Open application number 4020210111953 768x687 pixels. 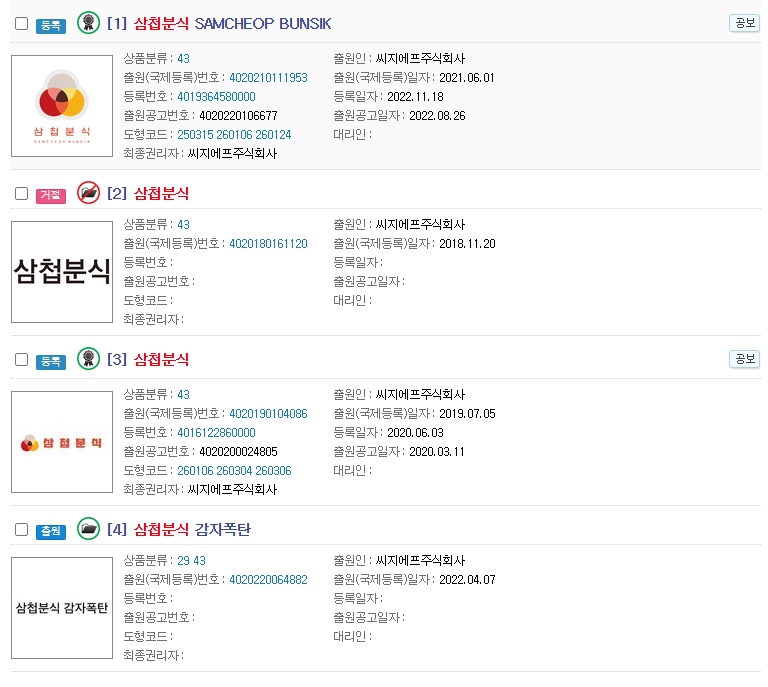[x=268, y=78]
